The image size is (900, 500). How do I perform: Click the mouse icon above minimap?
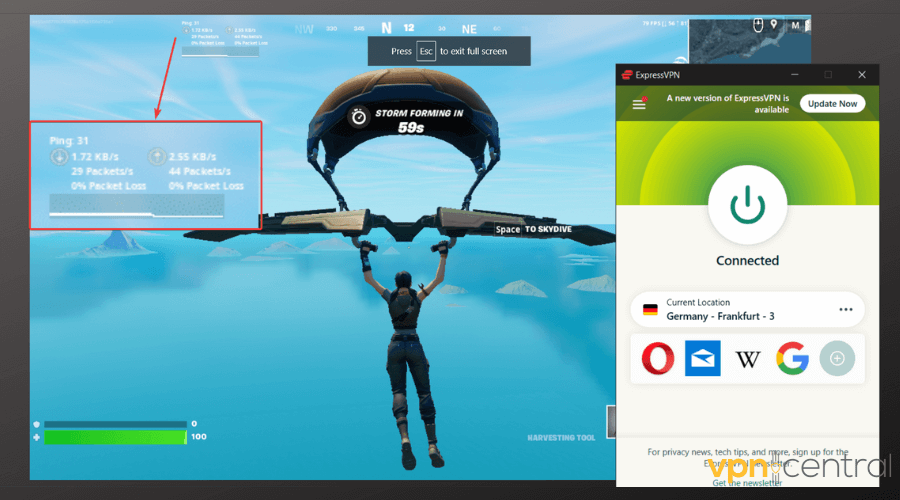tap(758, 25)
